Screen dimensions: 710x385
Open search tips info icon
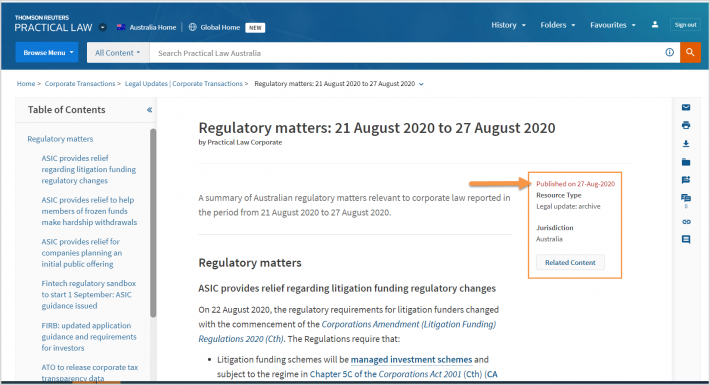tap(669, 53)
